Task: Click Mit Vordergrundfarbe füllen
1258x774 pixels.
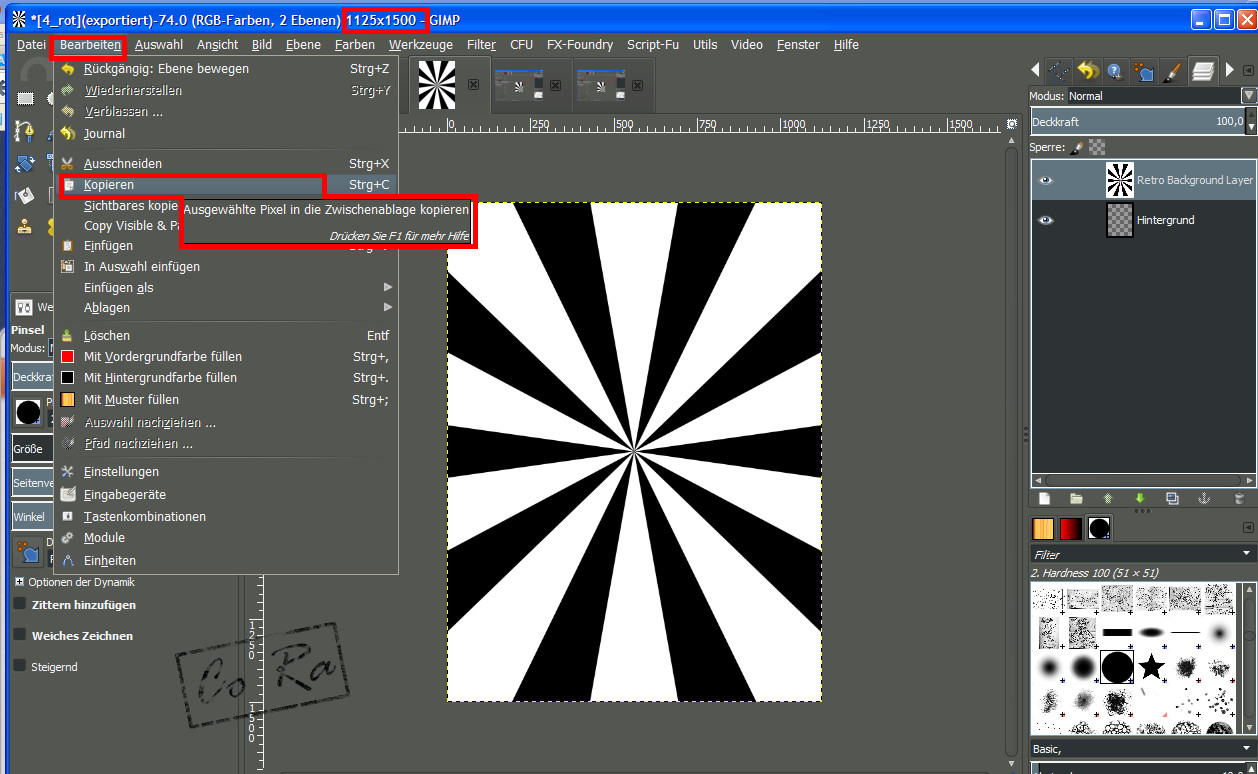Action: tap(162, 357)
